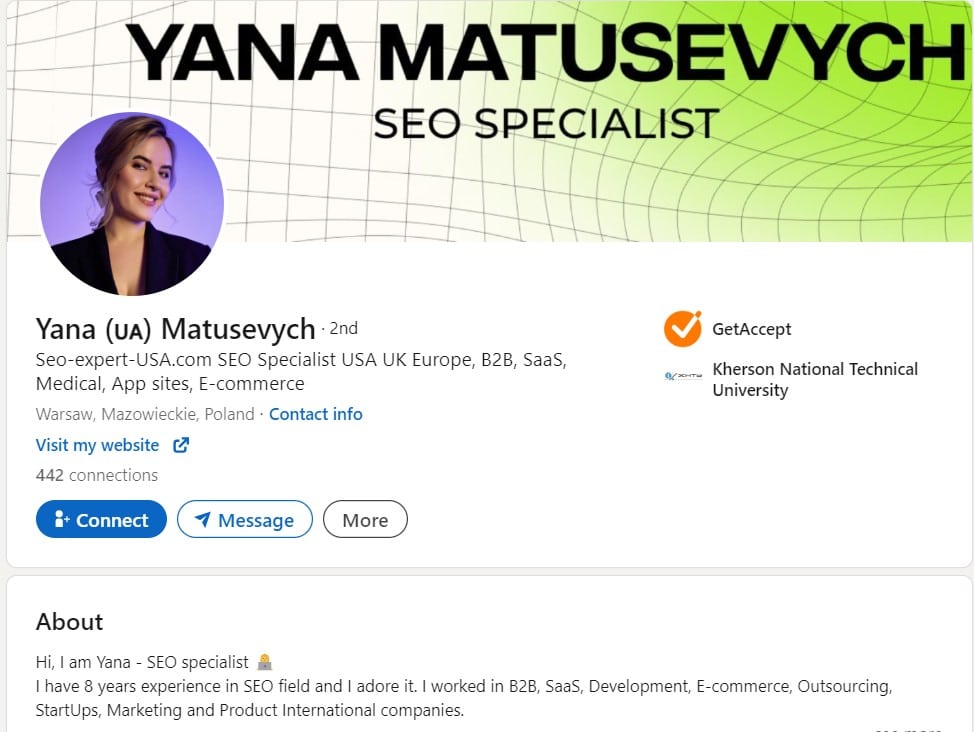The image size is (974, 732).
Task: Click the paper plane icon in the Message button
Action: 203,520
